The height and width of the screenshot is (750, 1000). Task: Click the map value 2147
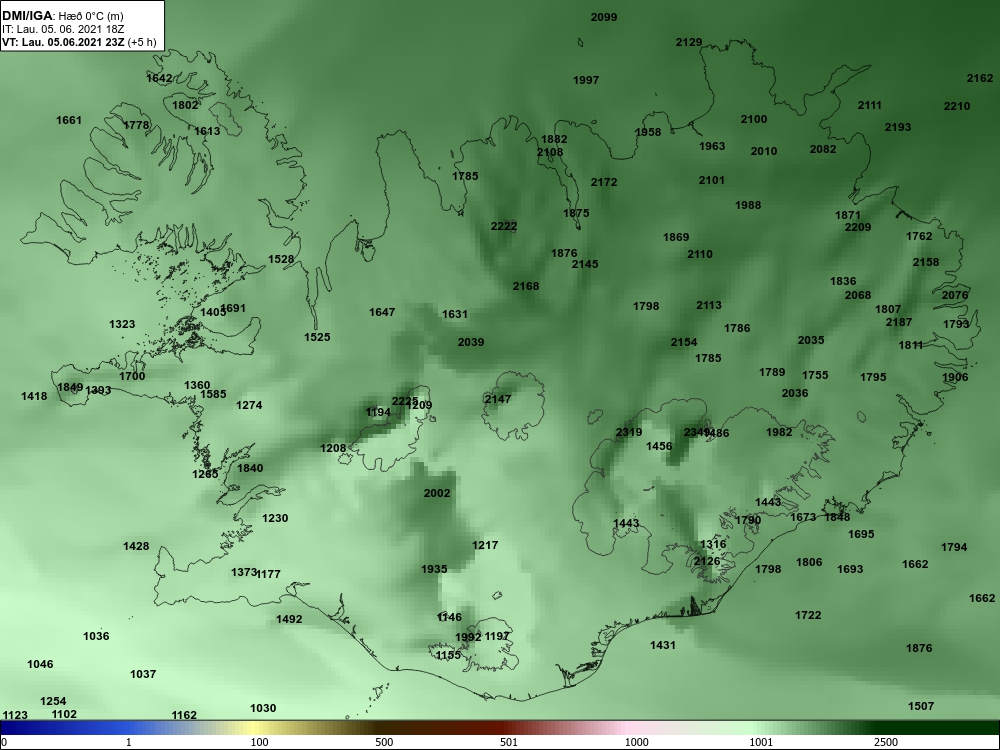click(497, 399)
